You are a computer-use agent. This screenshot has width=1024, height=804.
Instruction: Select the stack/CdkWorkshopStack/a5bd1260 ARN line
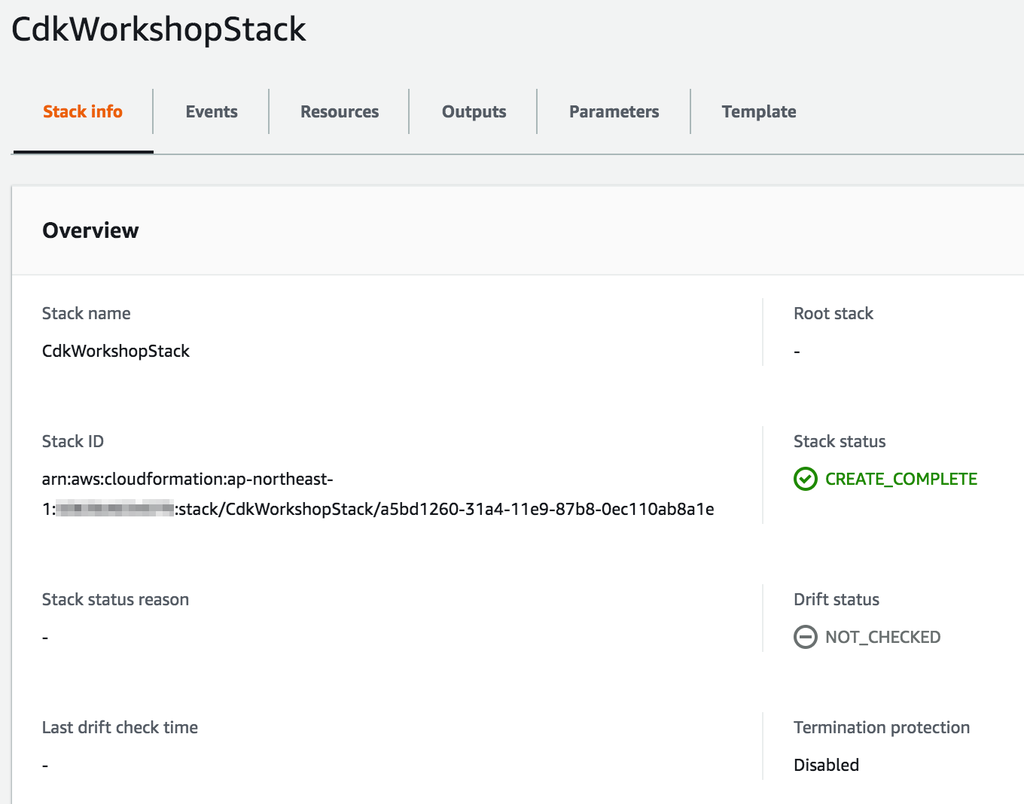(378, 509)
